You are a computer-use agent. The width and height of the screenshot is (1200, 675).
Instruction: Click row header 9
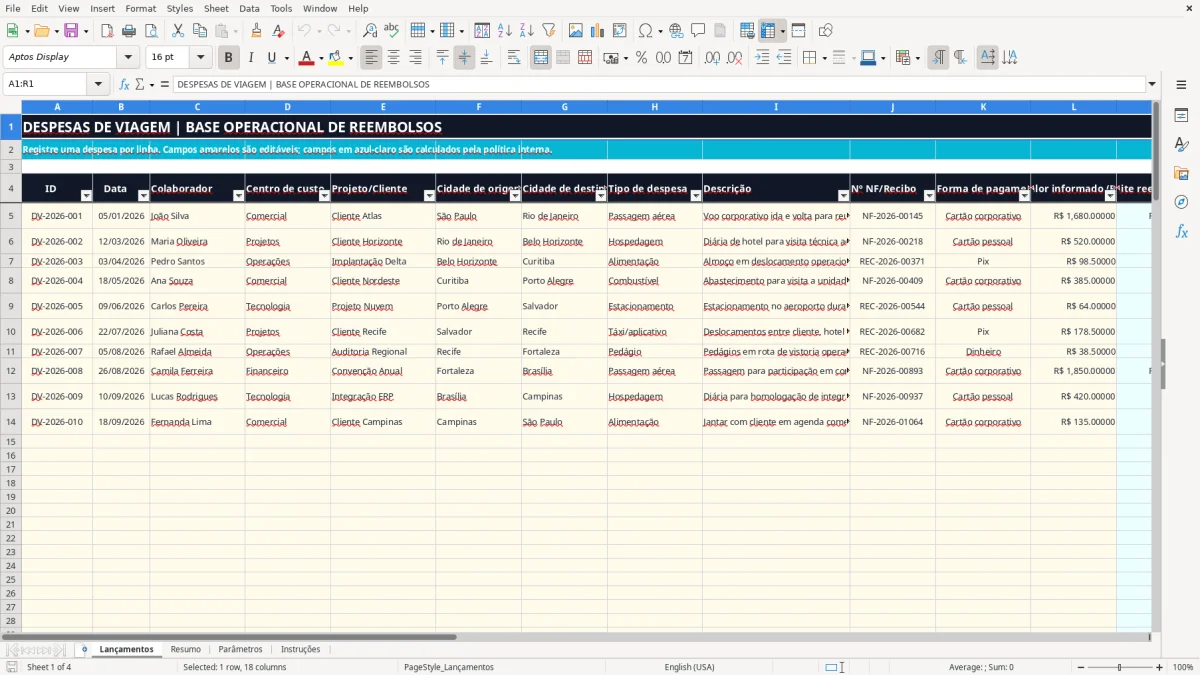pyautogui.click(x=11, y=306)
